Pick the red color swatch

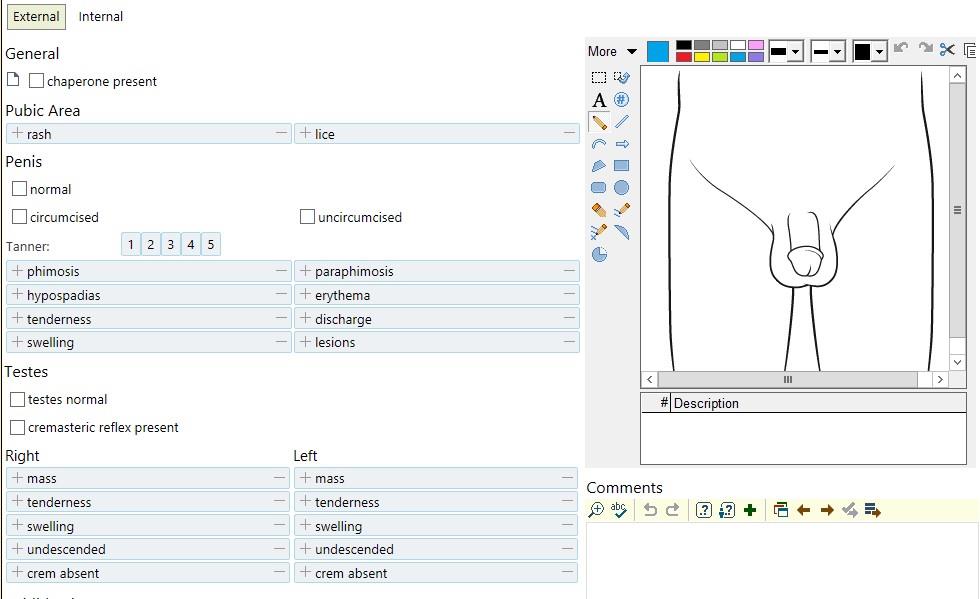[x=684, y=57]
